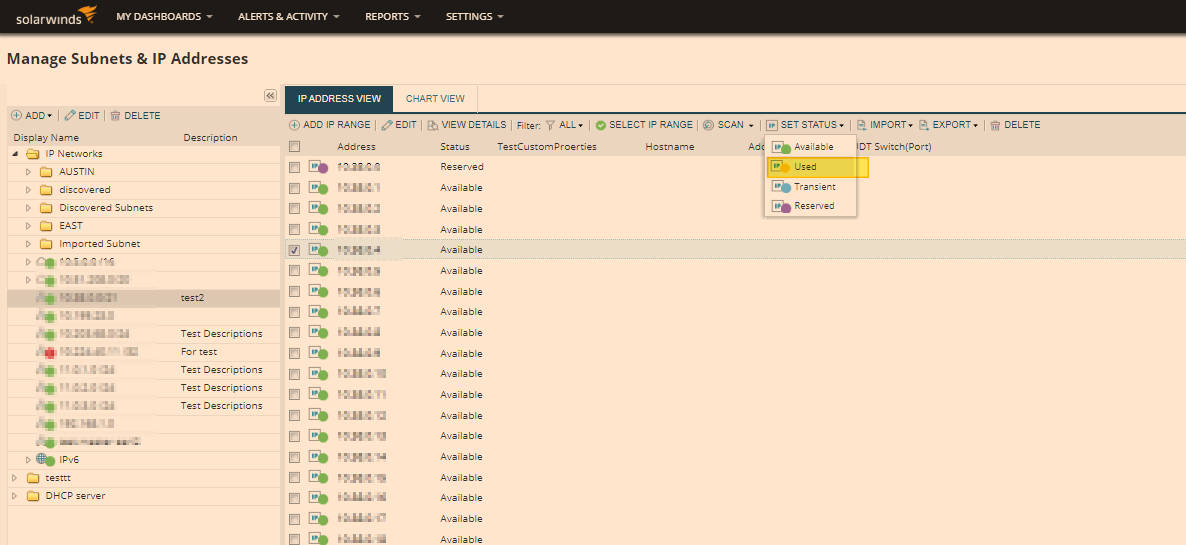Image resolution: width=1186 pixels, height=545 pixels.
Task: Click the TestCustomProerties column header
Action: click(x=547, y=147)
